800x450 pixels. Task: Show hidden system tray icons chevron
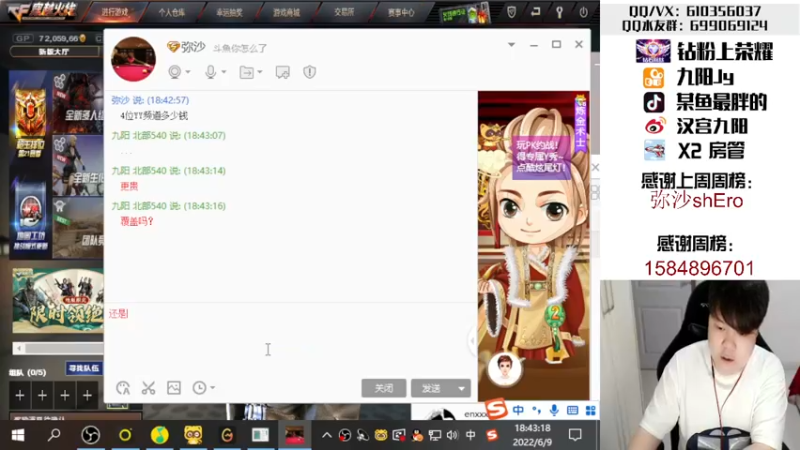click(x=327, y=435)
